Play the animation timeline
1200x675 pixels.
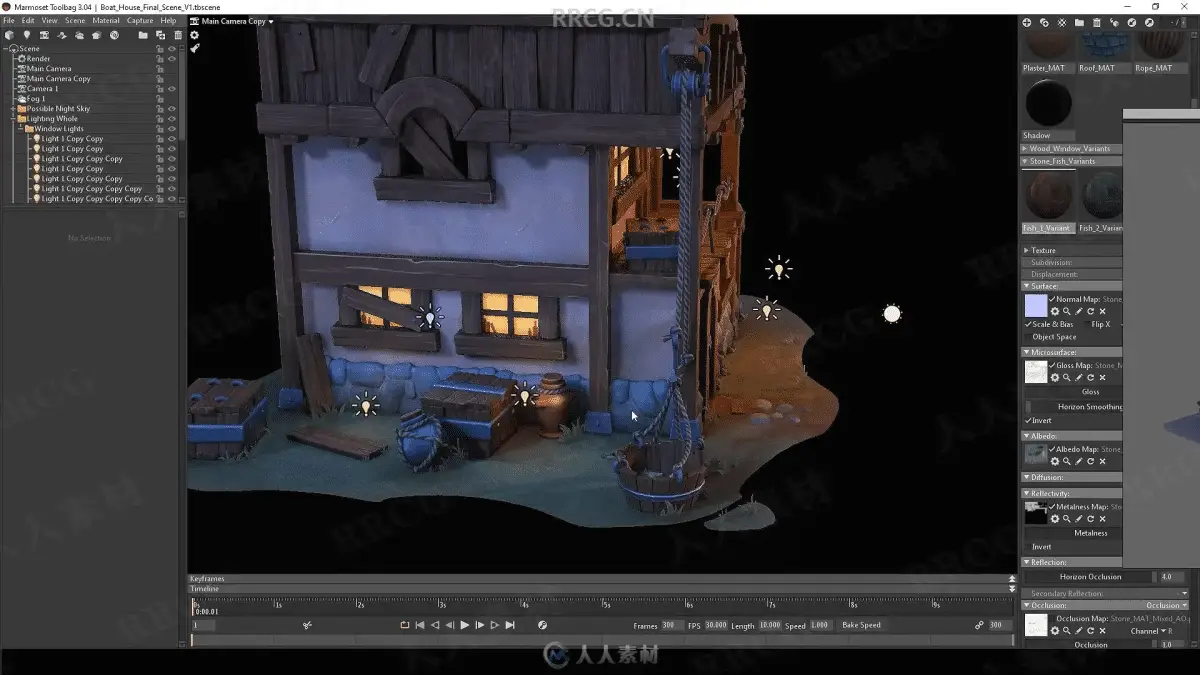[x=464, y=625]
